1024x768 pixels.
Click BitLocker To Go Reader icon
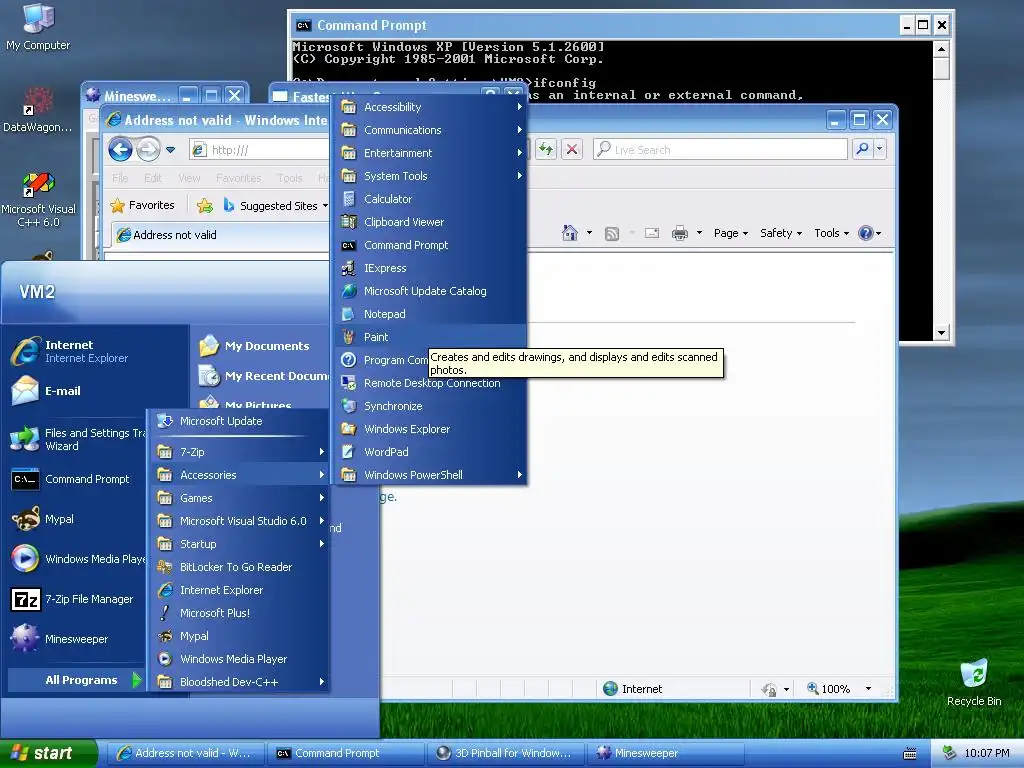165,567
